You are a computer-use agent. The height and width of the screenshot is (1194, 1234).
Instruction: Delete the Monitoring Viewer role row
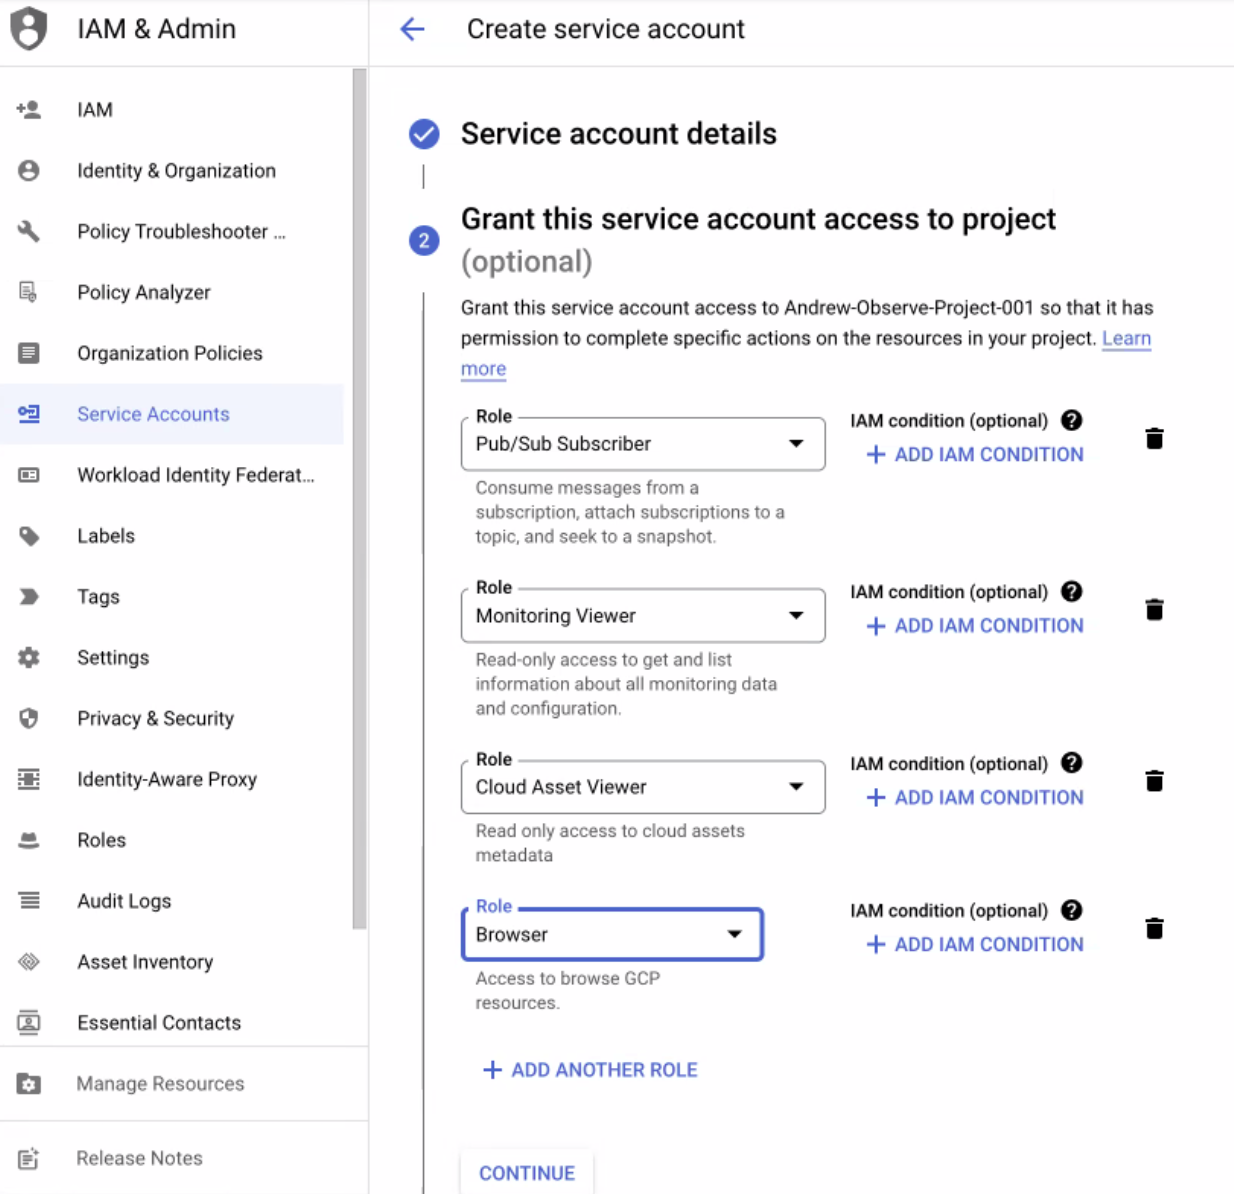tap(1154, 609)
